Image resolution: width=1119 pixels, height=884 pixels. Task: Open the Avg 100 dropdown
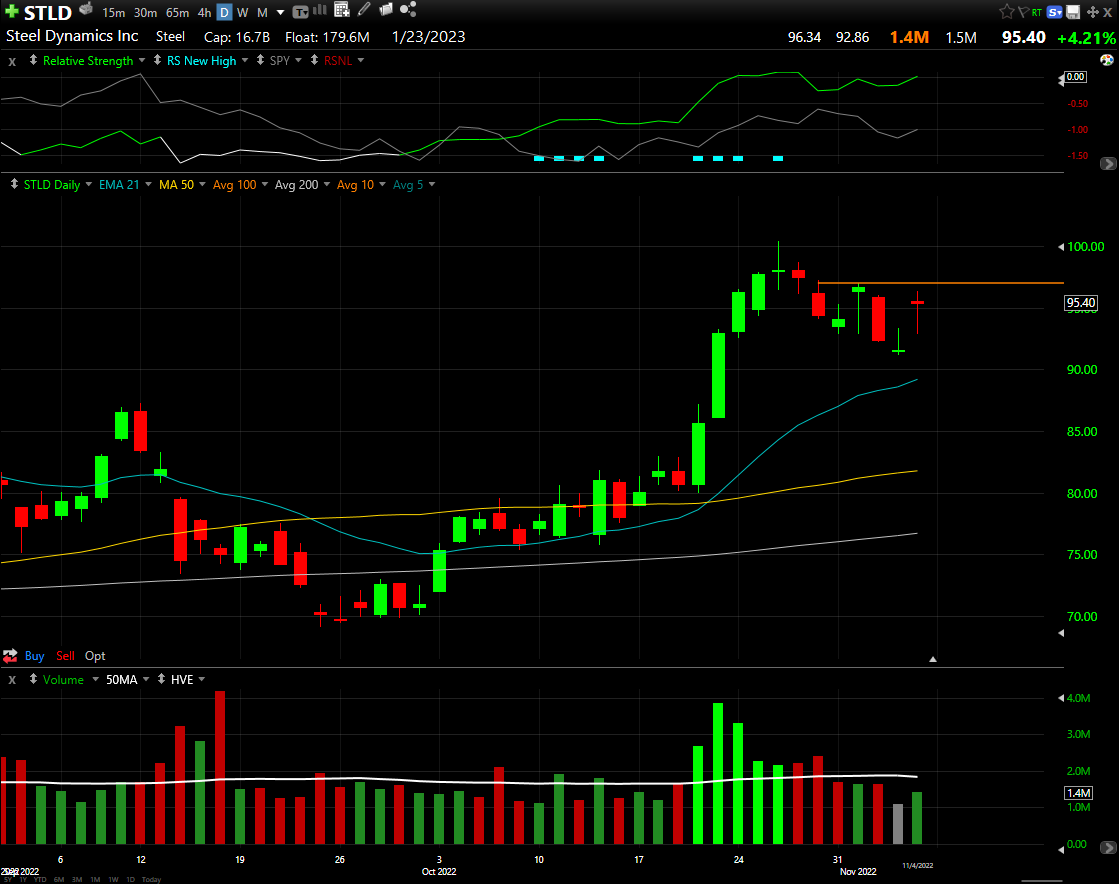tap(265, 185)
